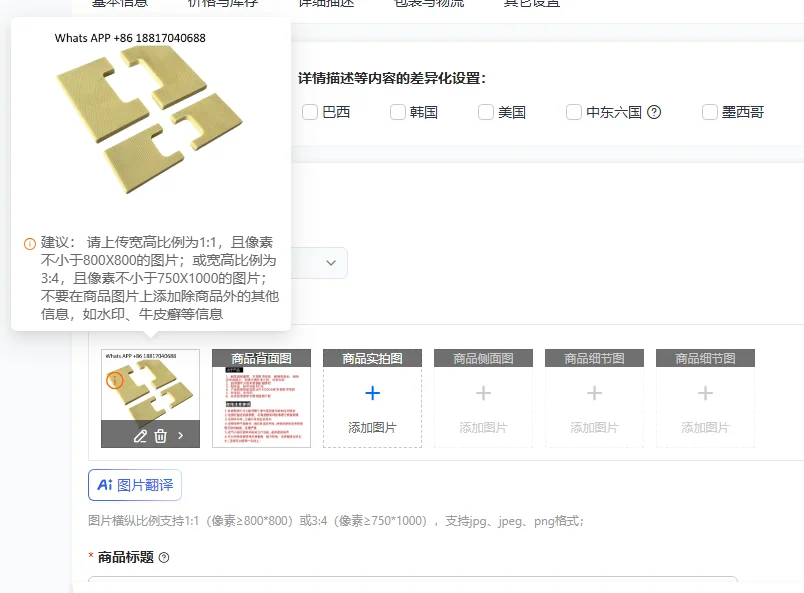Click the 图片横纵比例支持1:1 hint text
This screenshot has width=804, height=593.
(336, 521)
